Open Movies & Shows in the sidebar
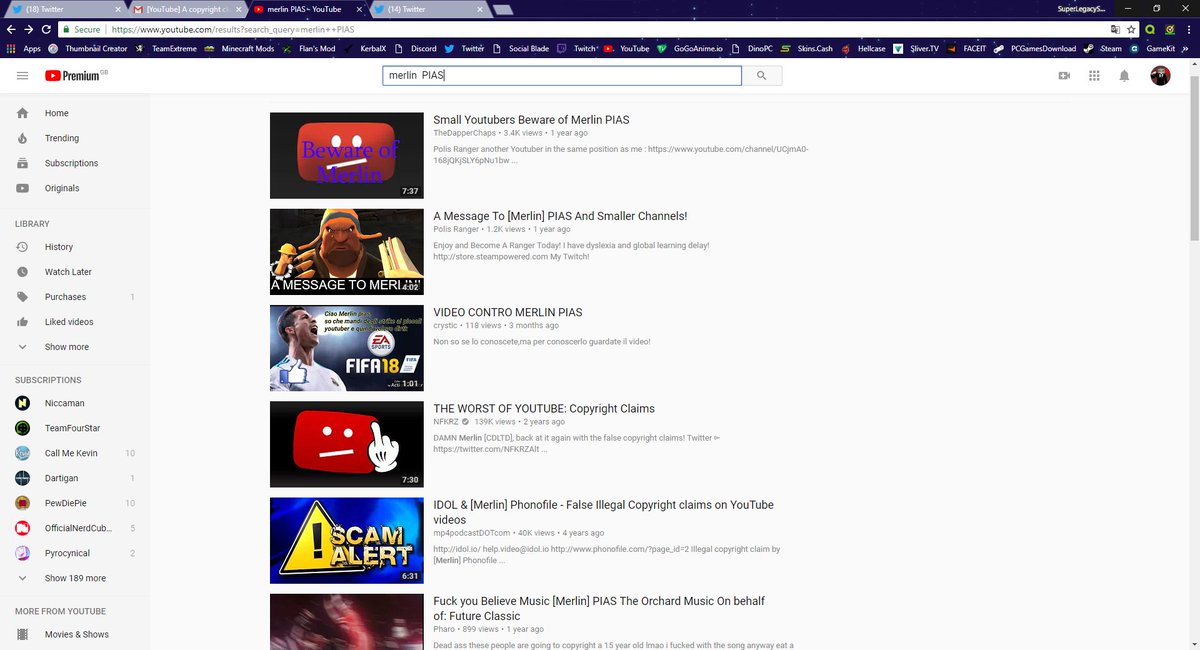The width and height of the screenshot is (1200, 650). (x=75, y=634)
